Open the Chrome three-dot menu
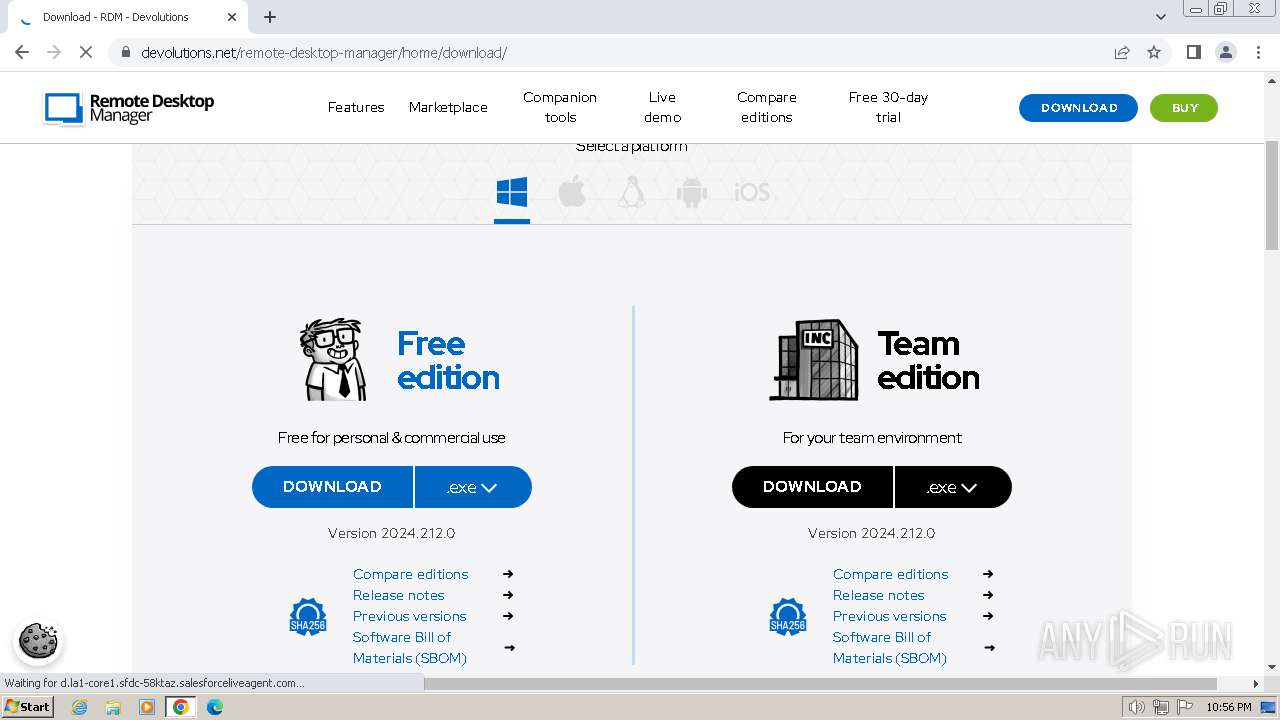 coord(1258,52)
